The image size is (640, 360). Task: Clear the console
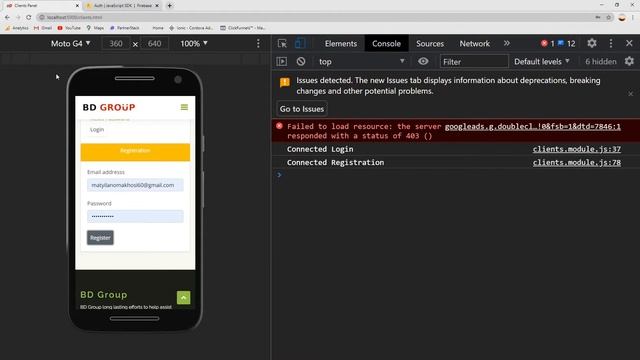point(301,61)
